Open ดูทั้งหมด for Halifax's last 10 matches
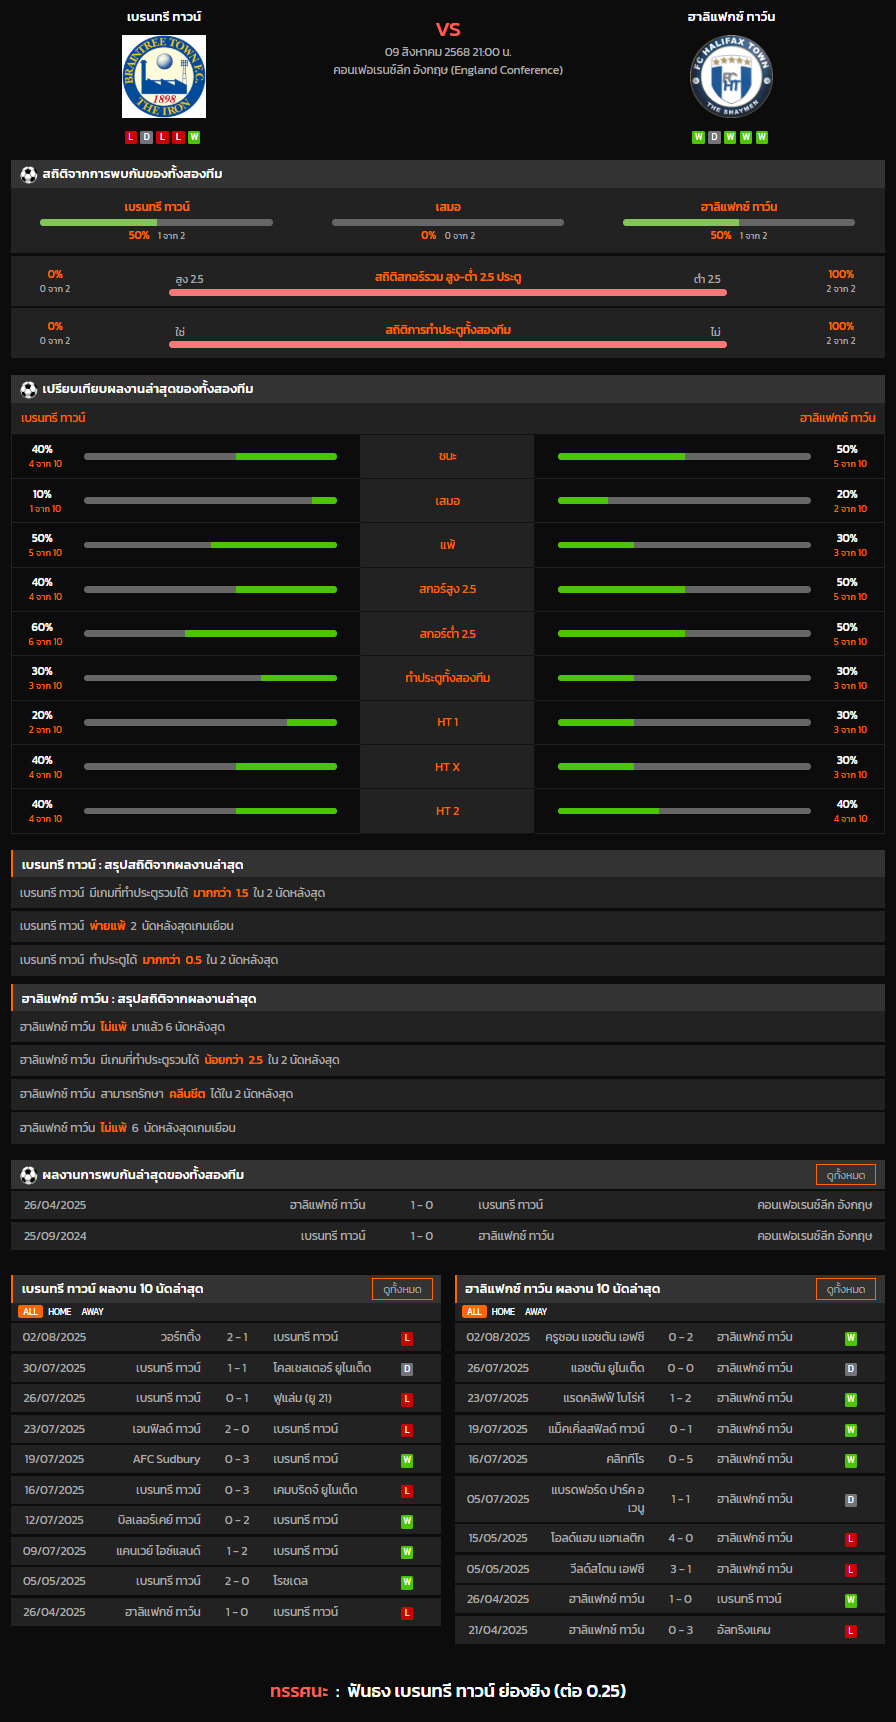Screen dimensions: 896x1722 [x=846, y=1289]
